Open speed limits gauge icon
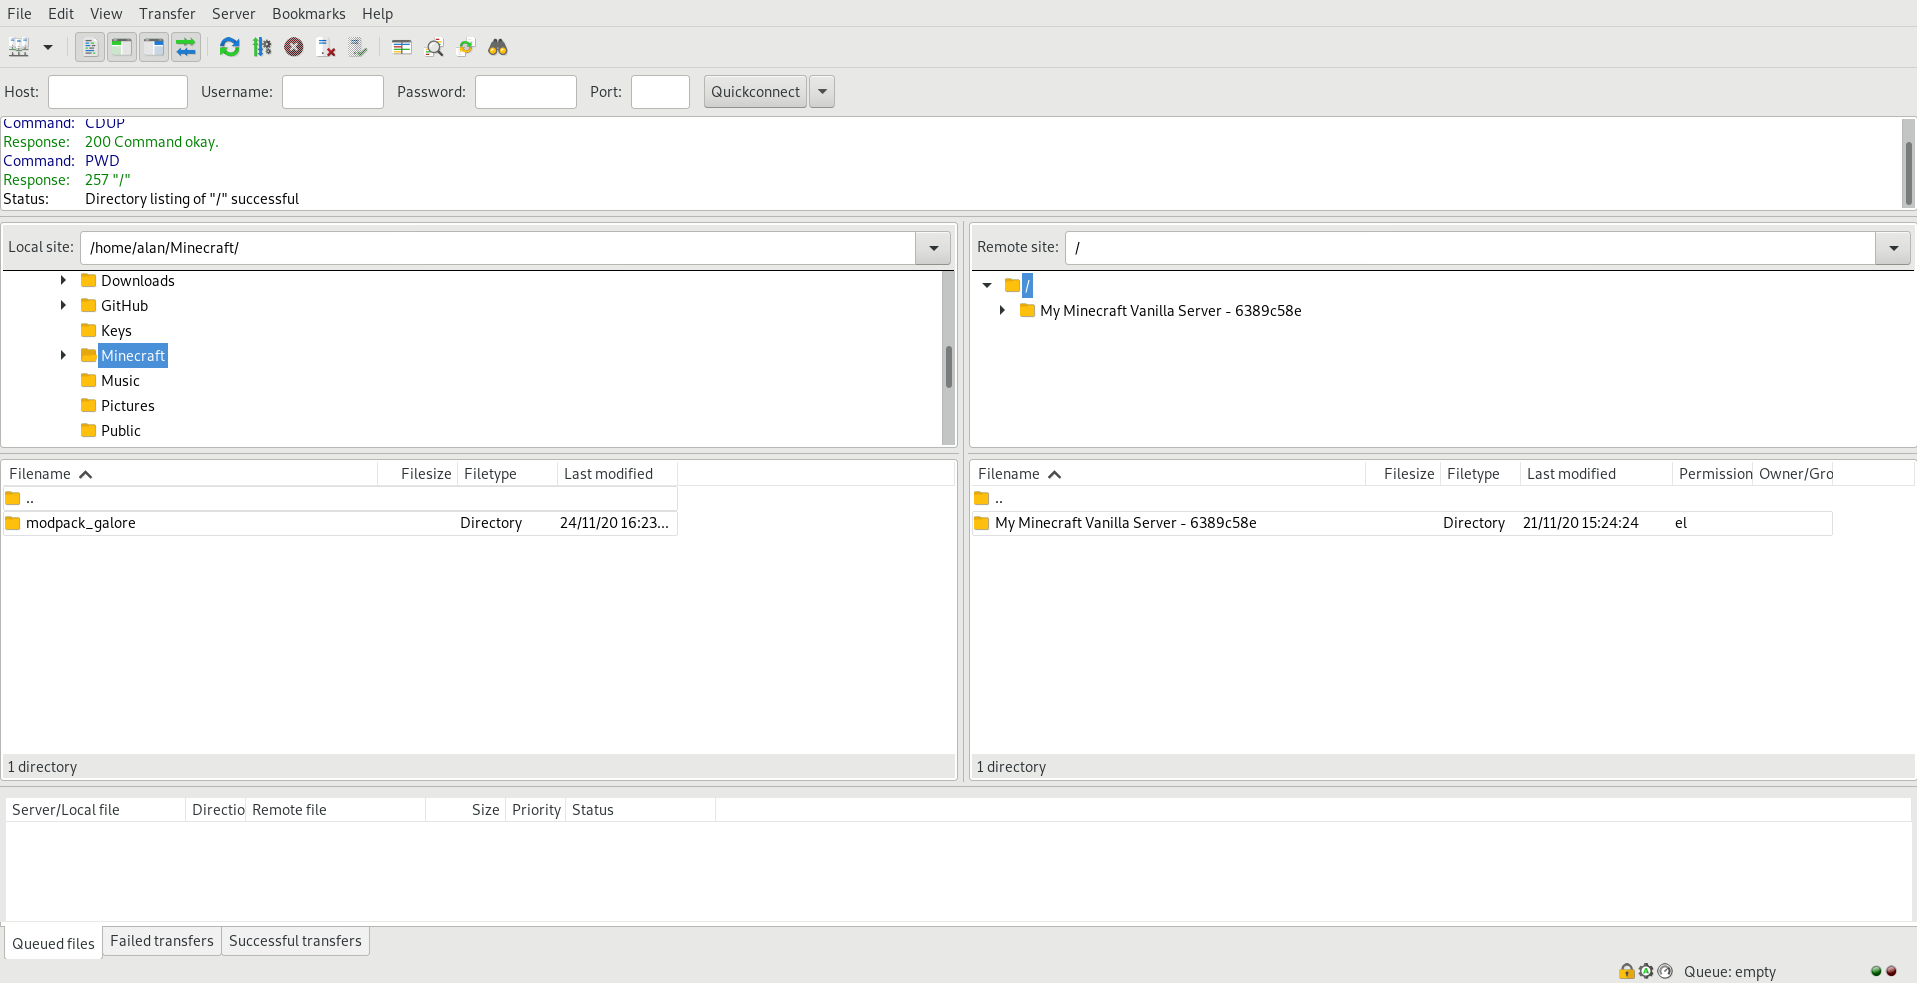1917x983 pixels. click(x=1665, y=971)
